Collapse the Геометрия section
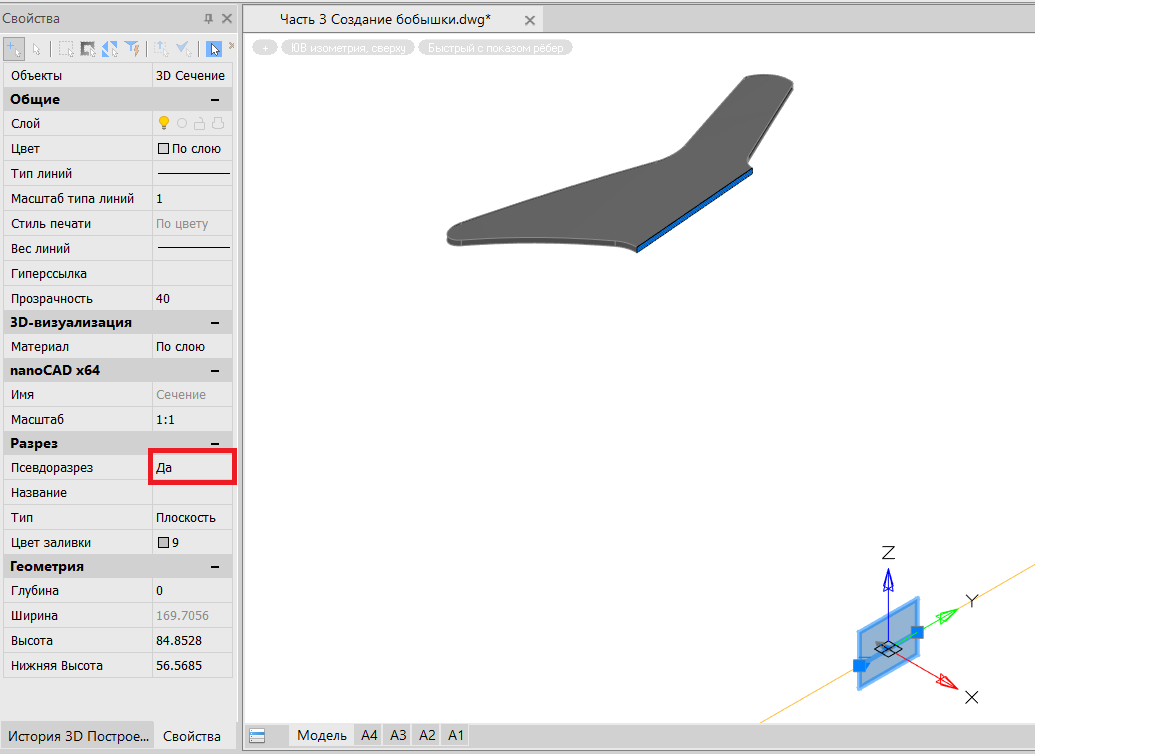Screen dimensions: 1152x754 [x=214, y=567]
